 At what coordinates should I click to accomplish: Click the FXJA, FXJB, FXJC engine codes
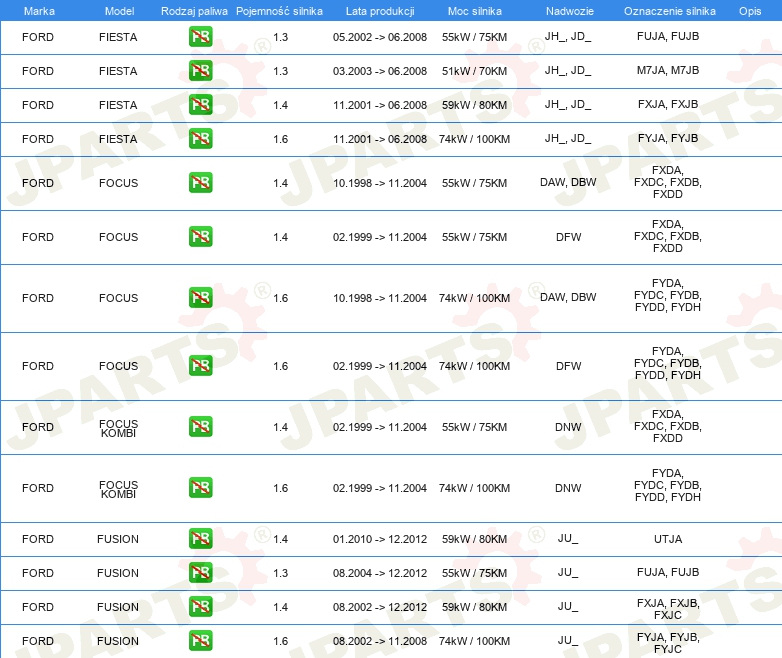click(x=668, y=609)
